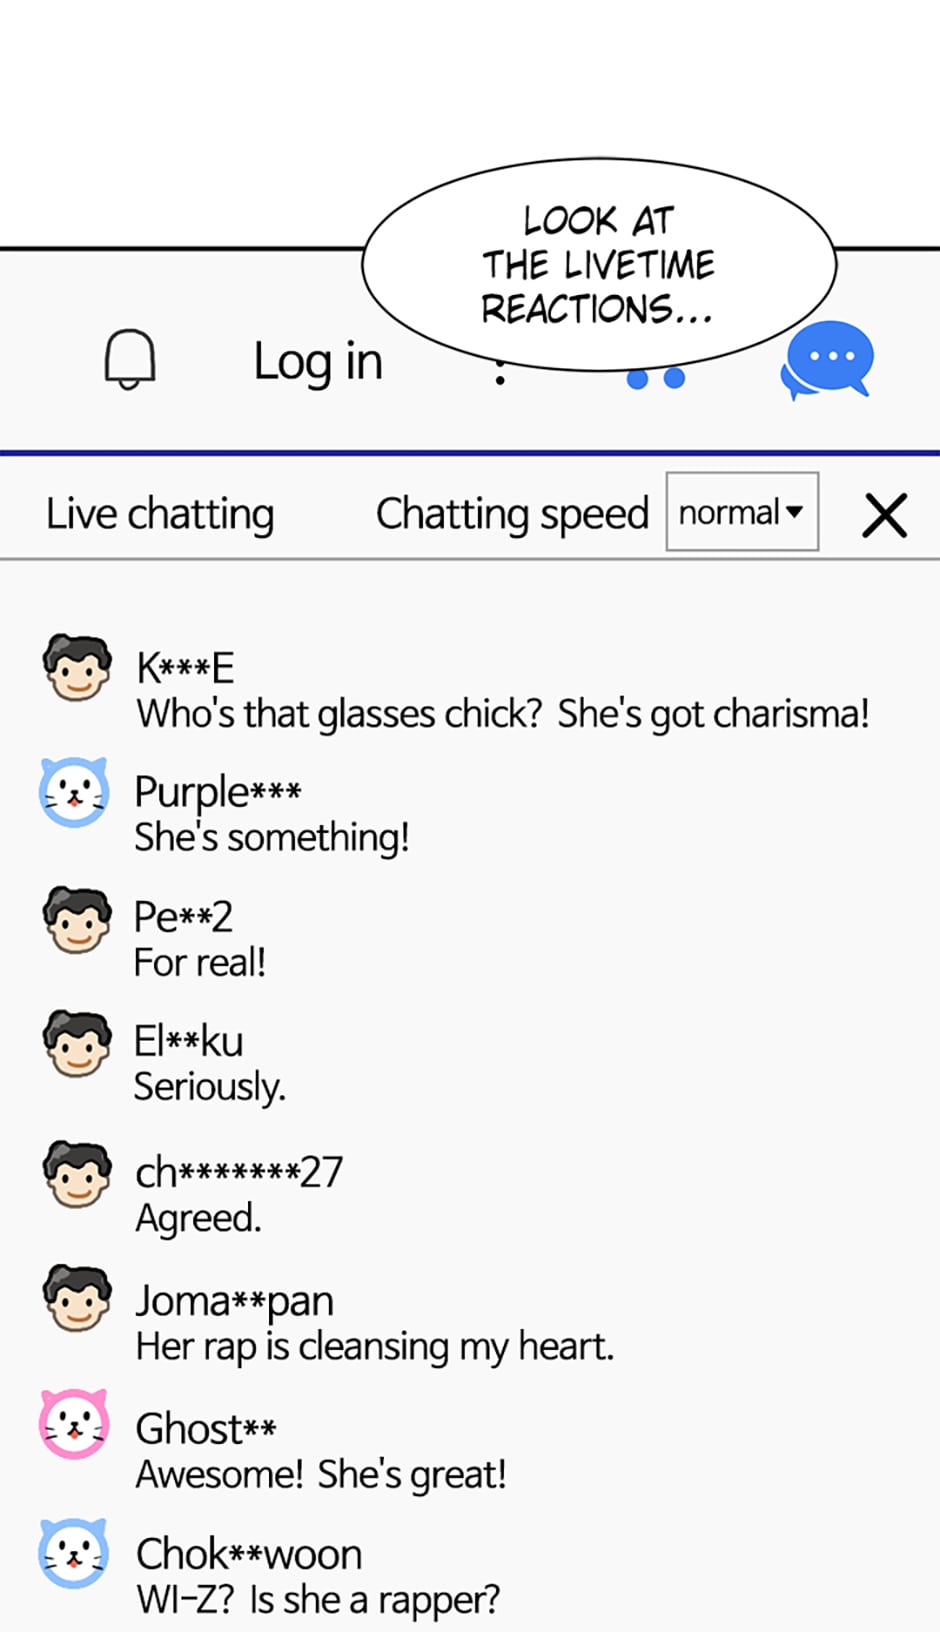Click Pe**2's avatar icon
The image size is (940, 1632).
(x=77, y=919)
